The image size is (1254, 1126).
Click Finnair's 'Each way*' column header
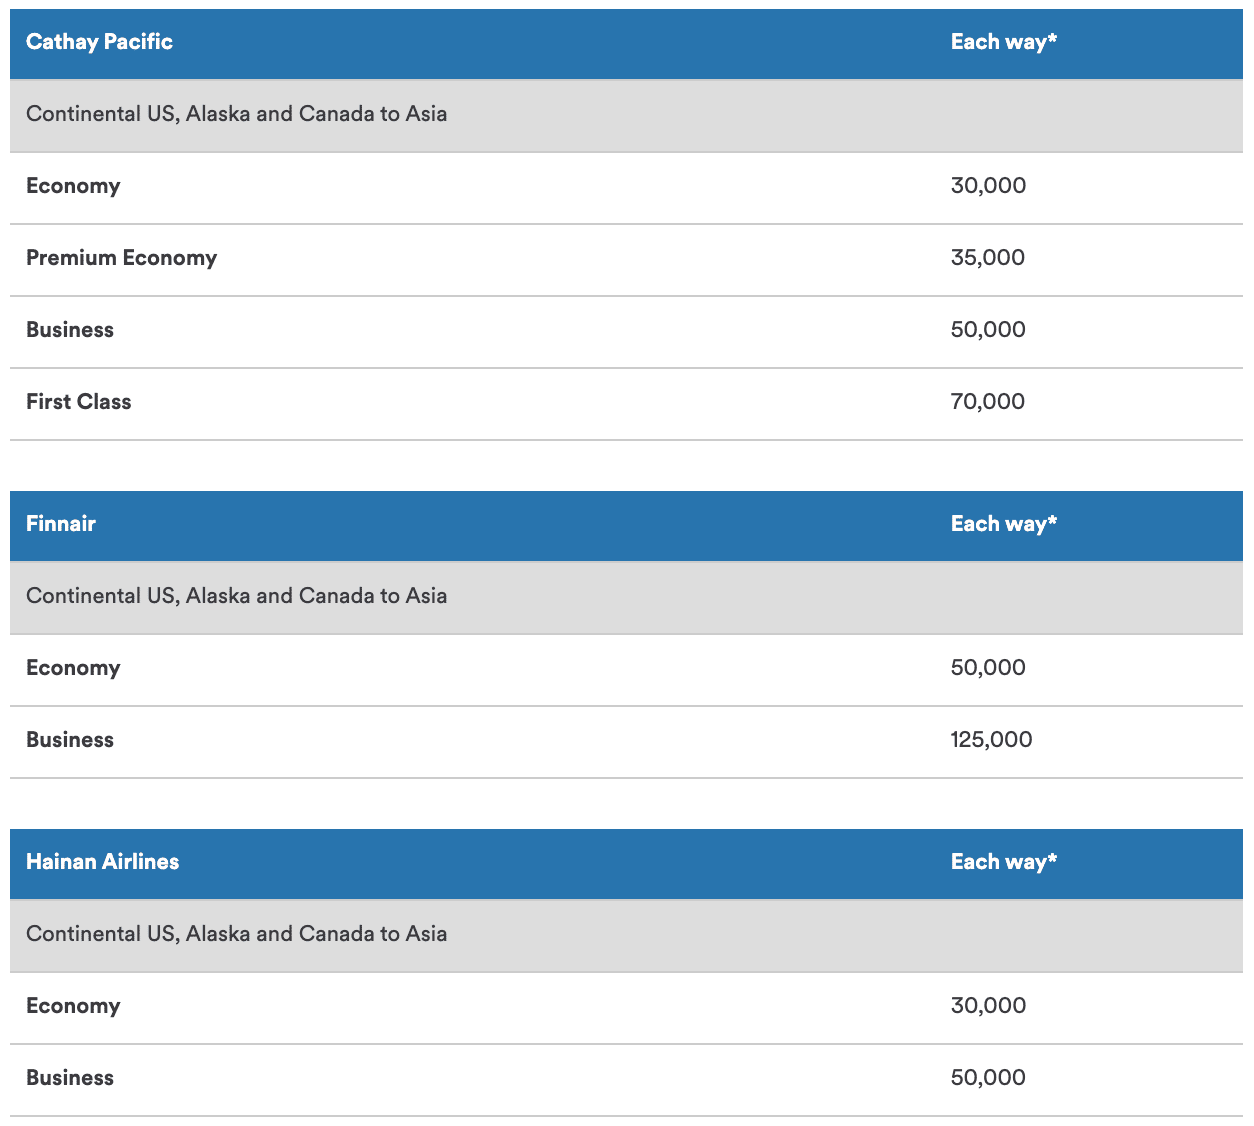click(1003, 524)
